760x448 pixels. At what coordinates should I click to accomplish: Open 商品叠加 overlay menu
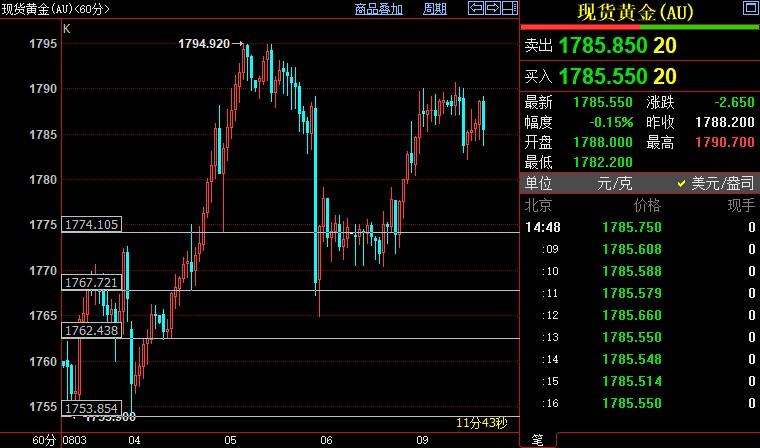coord(379,9)
